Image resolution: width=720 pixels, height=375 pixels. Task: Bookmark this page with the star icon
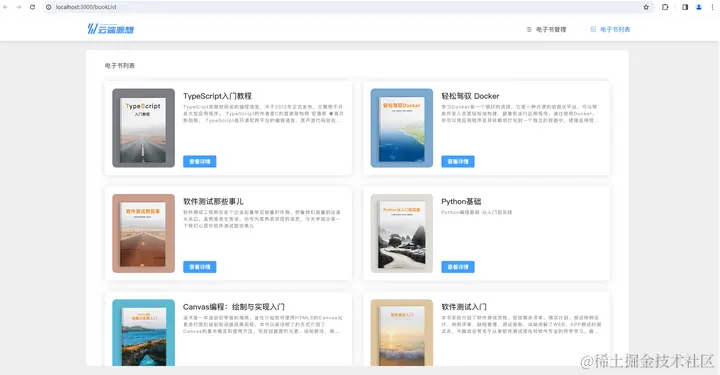(646, 7)
